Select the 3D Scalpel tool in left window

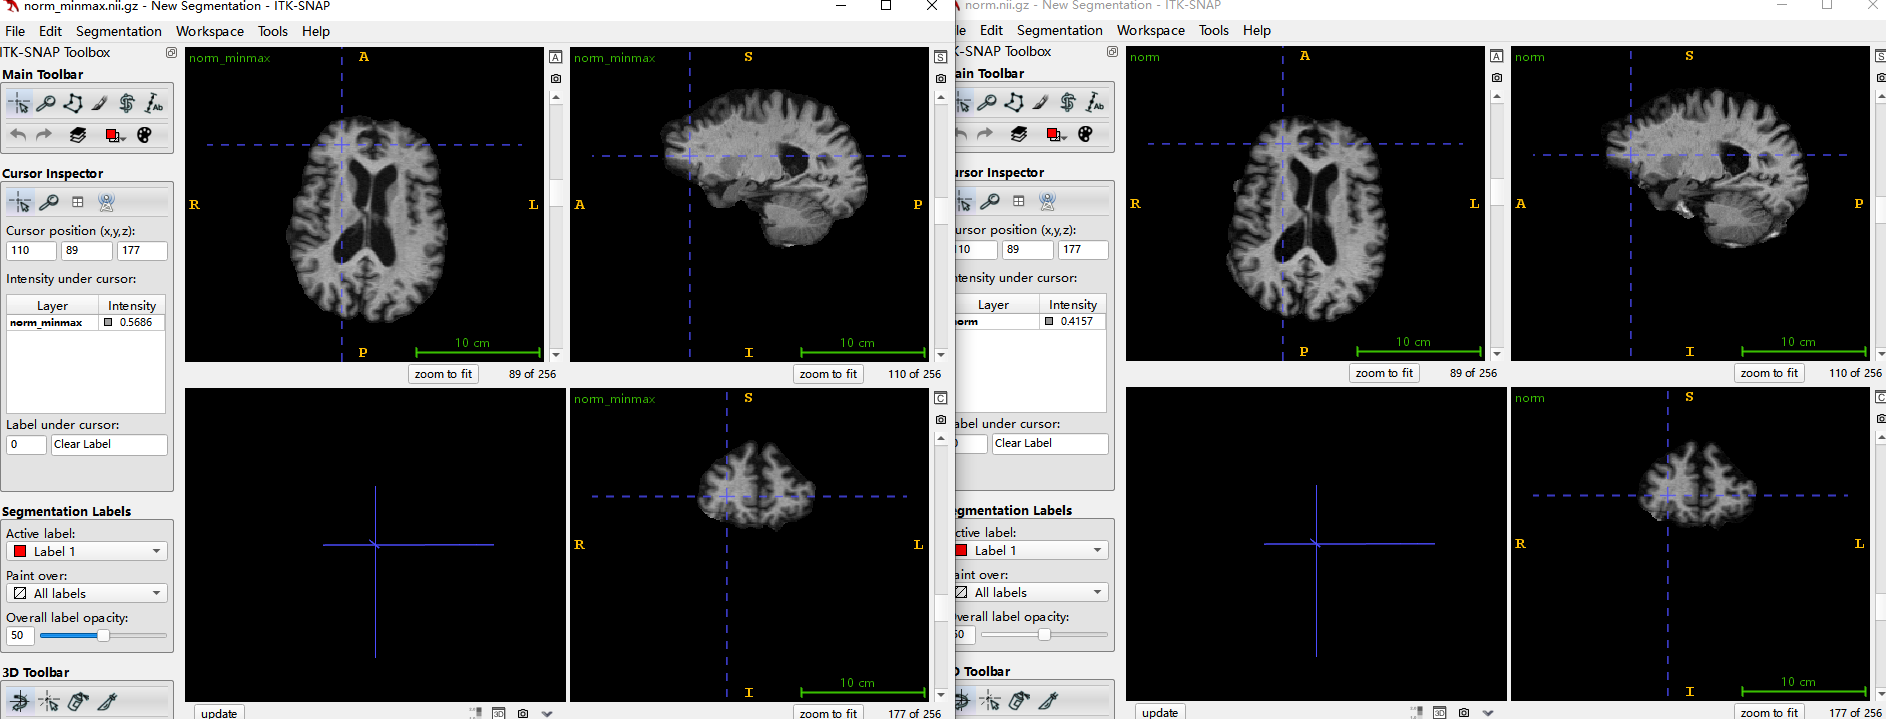point(107,702)
